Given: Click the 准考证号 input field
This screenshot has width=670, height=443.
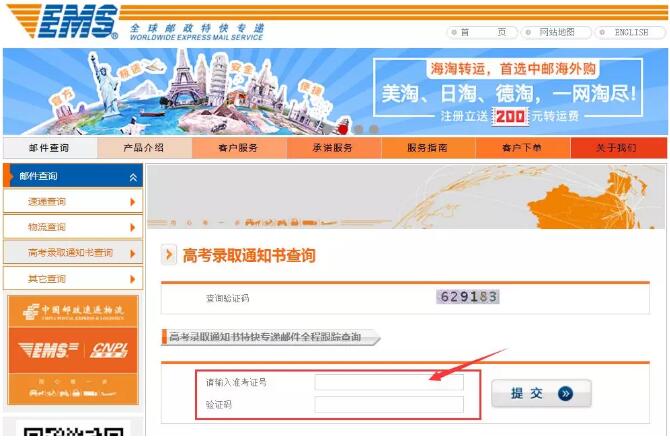Looking at the screenshot, I should pyautogui.click(x=389, y=382).
